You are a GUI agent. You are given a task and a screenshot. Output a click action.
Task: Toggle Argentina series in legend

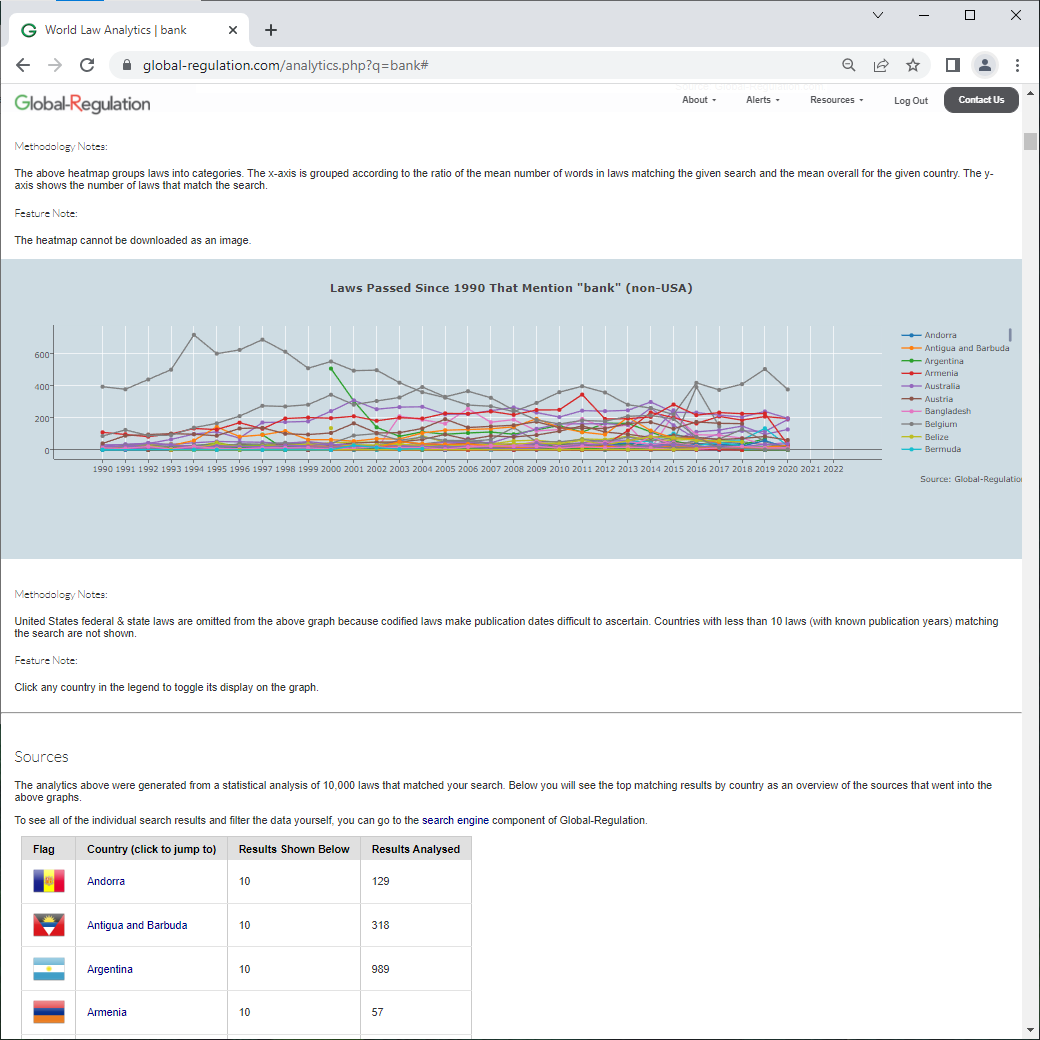point(933,361)
